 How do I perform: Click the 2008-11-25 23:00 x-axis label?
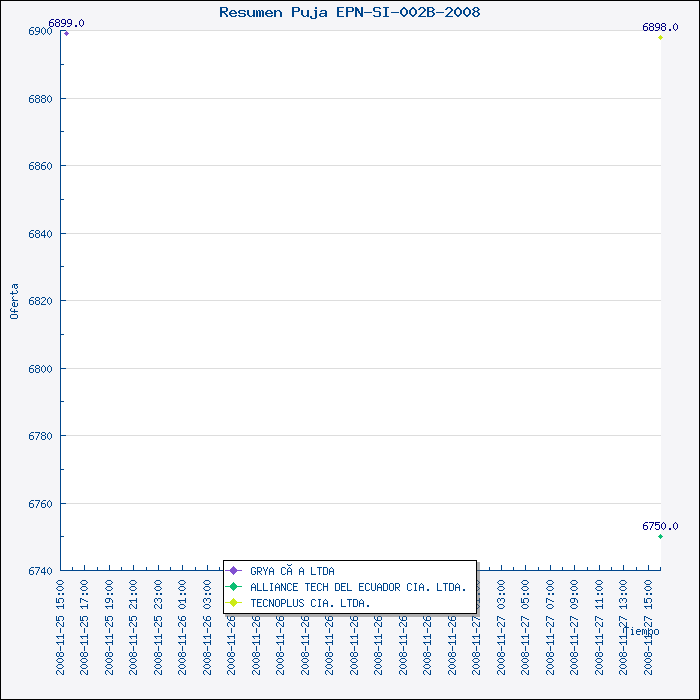point(159,626)
